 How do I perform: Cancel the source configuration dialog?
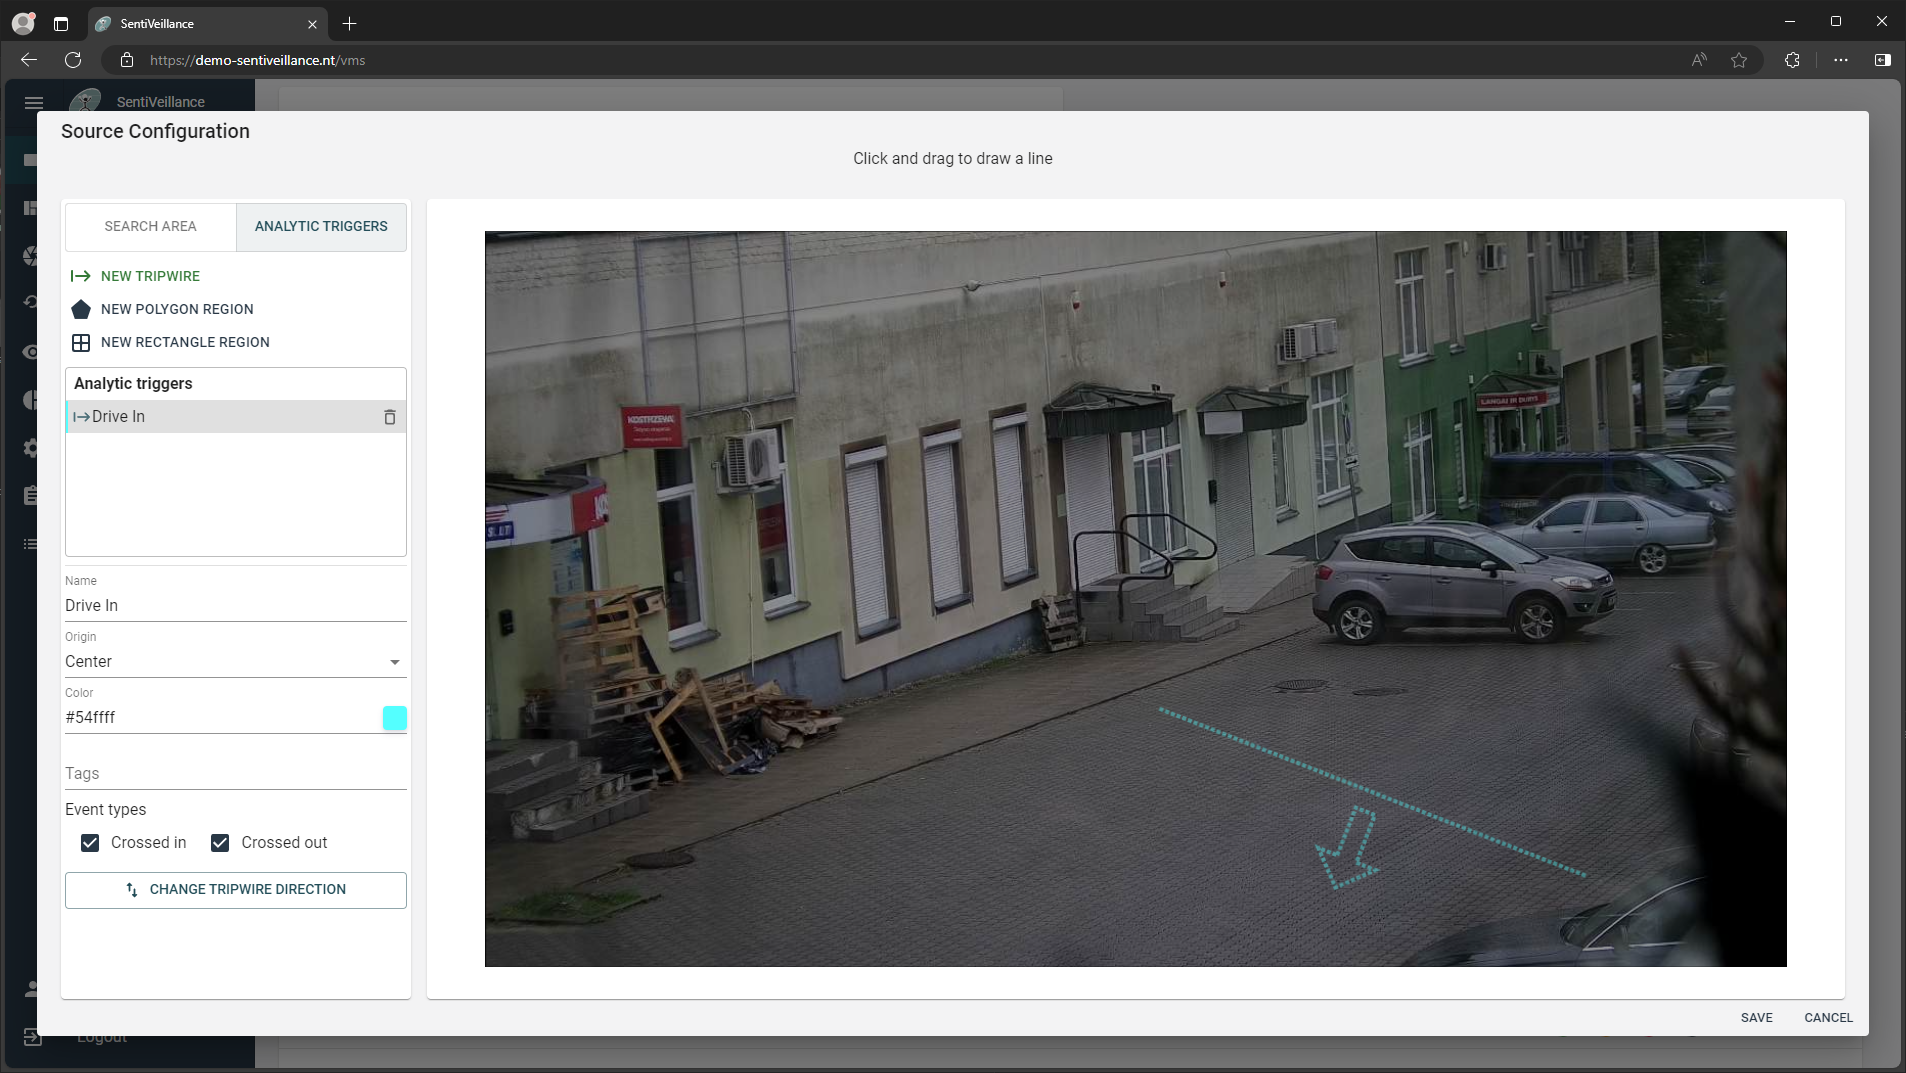pyautogui.click(x=1828, y=1017)
